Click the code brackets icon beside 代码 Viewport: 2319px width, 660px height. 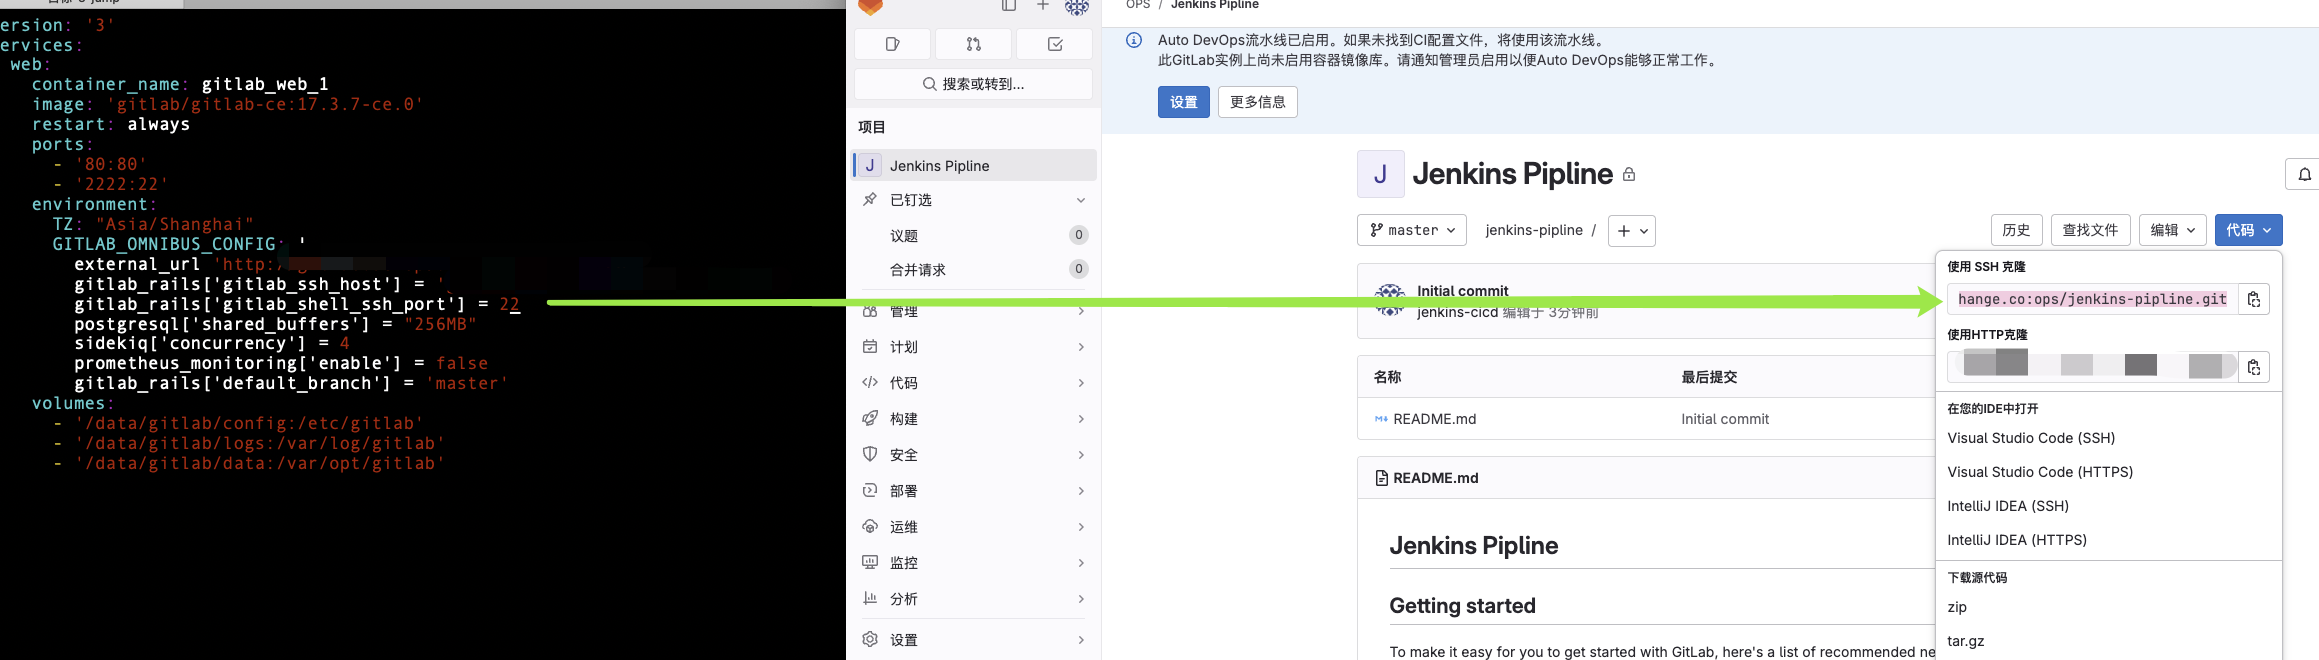[870, 383]
